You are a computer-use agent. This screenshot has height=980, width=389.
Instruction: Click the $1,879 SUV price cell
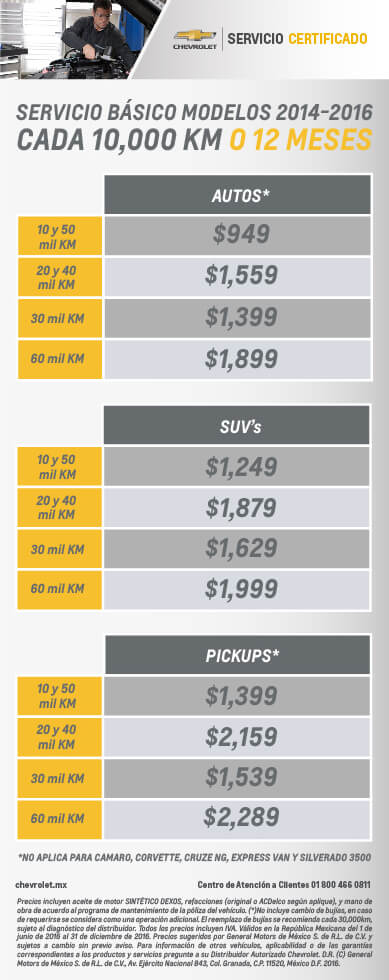(x=238, y=507)
